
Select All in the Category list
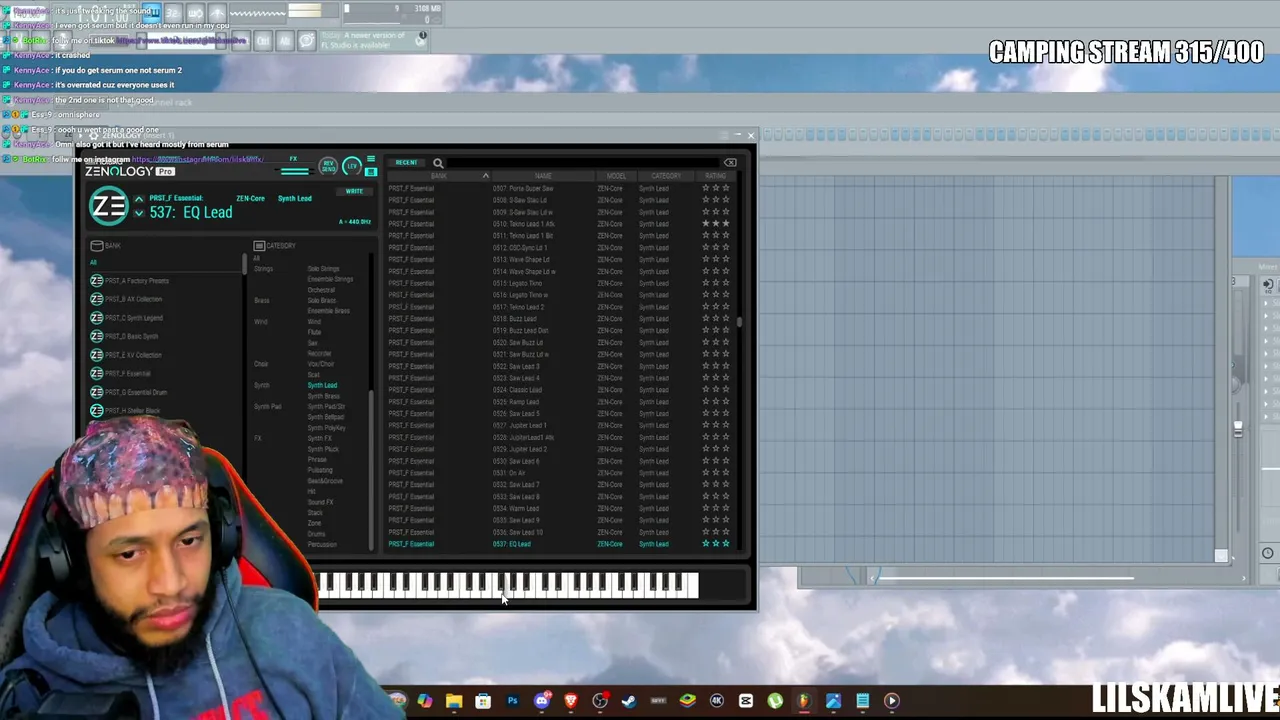(x=257, y=259)
